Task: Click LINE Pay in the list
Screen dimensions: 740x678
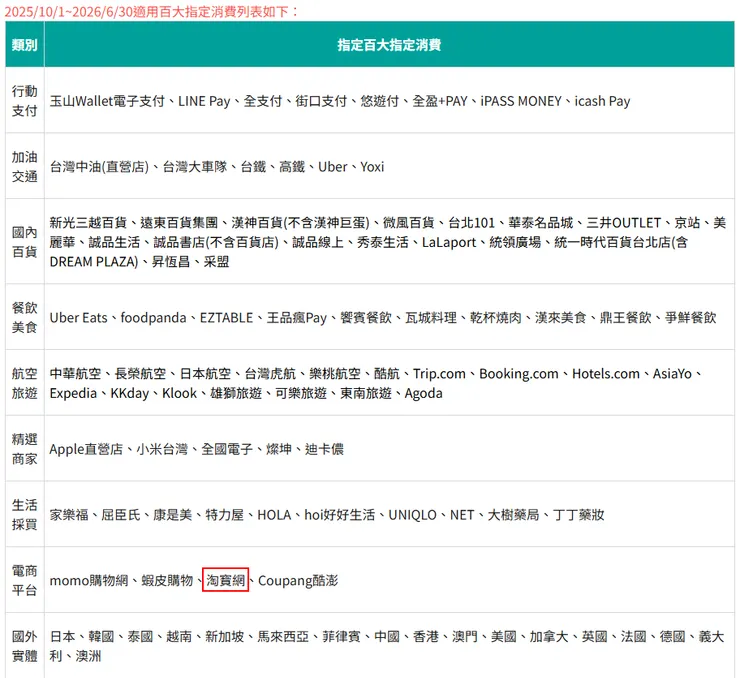Action: [204, 101]
